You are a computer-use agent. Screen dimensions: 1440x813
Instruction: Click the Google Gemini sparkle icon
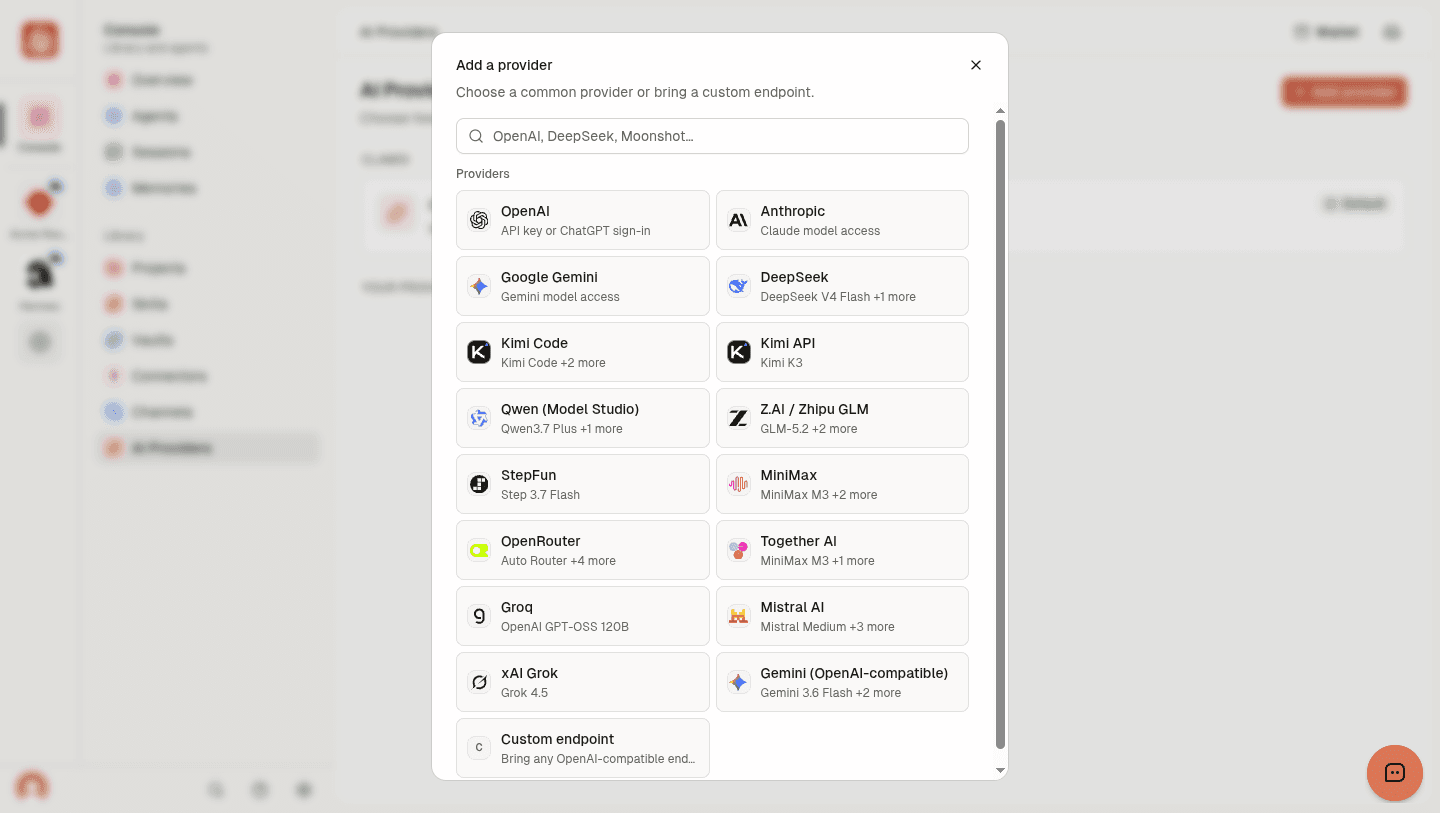[x=479, y=286]
